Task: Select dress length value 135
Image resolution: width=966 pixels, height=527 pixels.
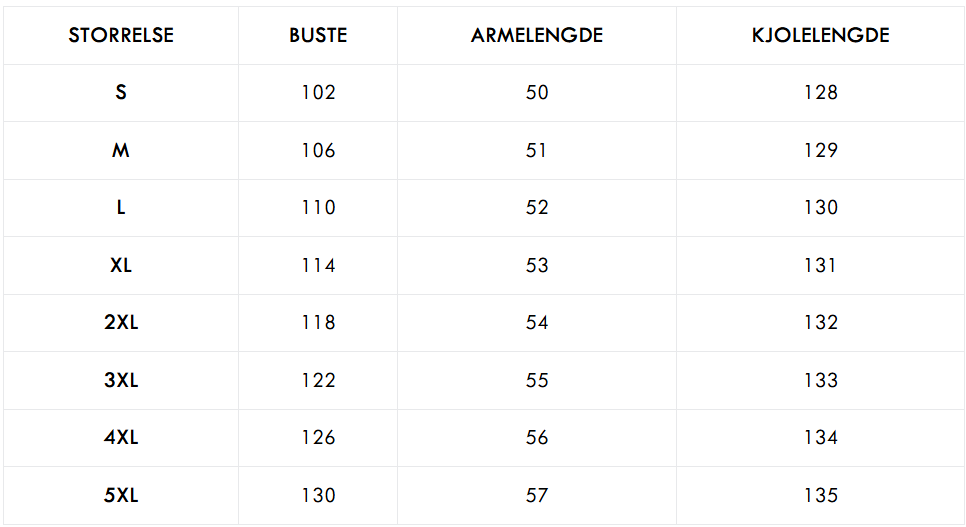Action: click(821, 495)
